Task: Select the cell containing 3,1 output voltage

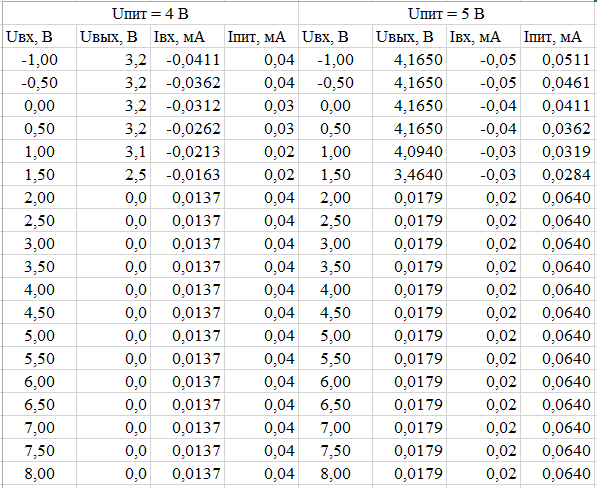Action: [x=113, y=152]
